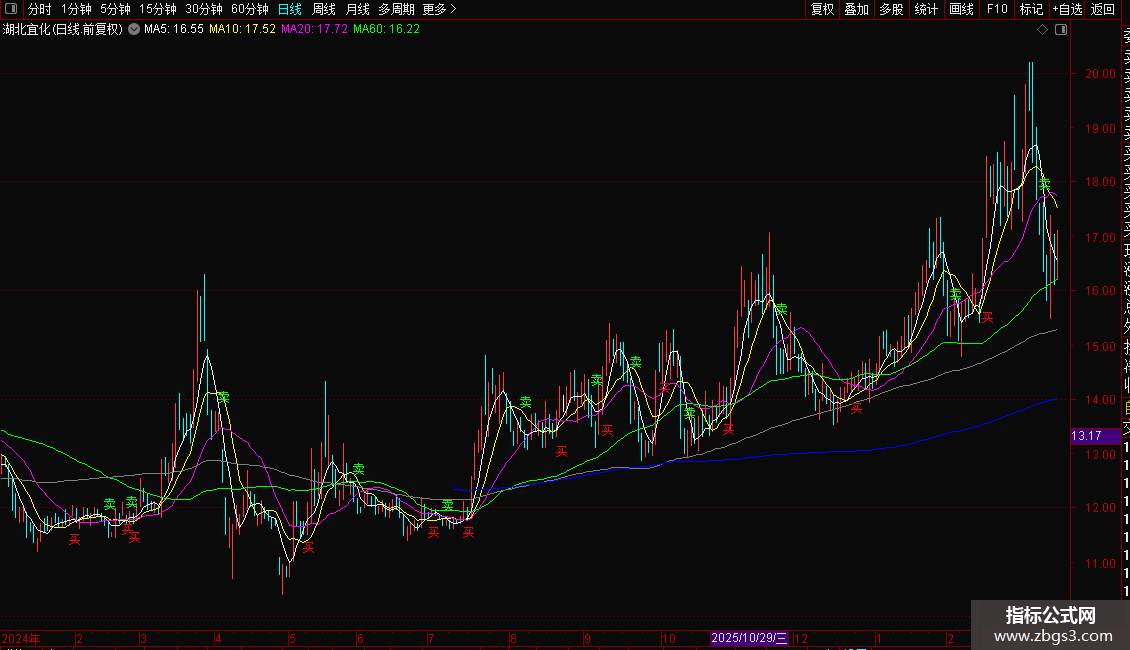Click the 返回 back button
Image resolution: width=1130 pixels, height=650 pixels.
pyautogui.click(x=1102, y=9)
